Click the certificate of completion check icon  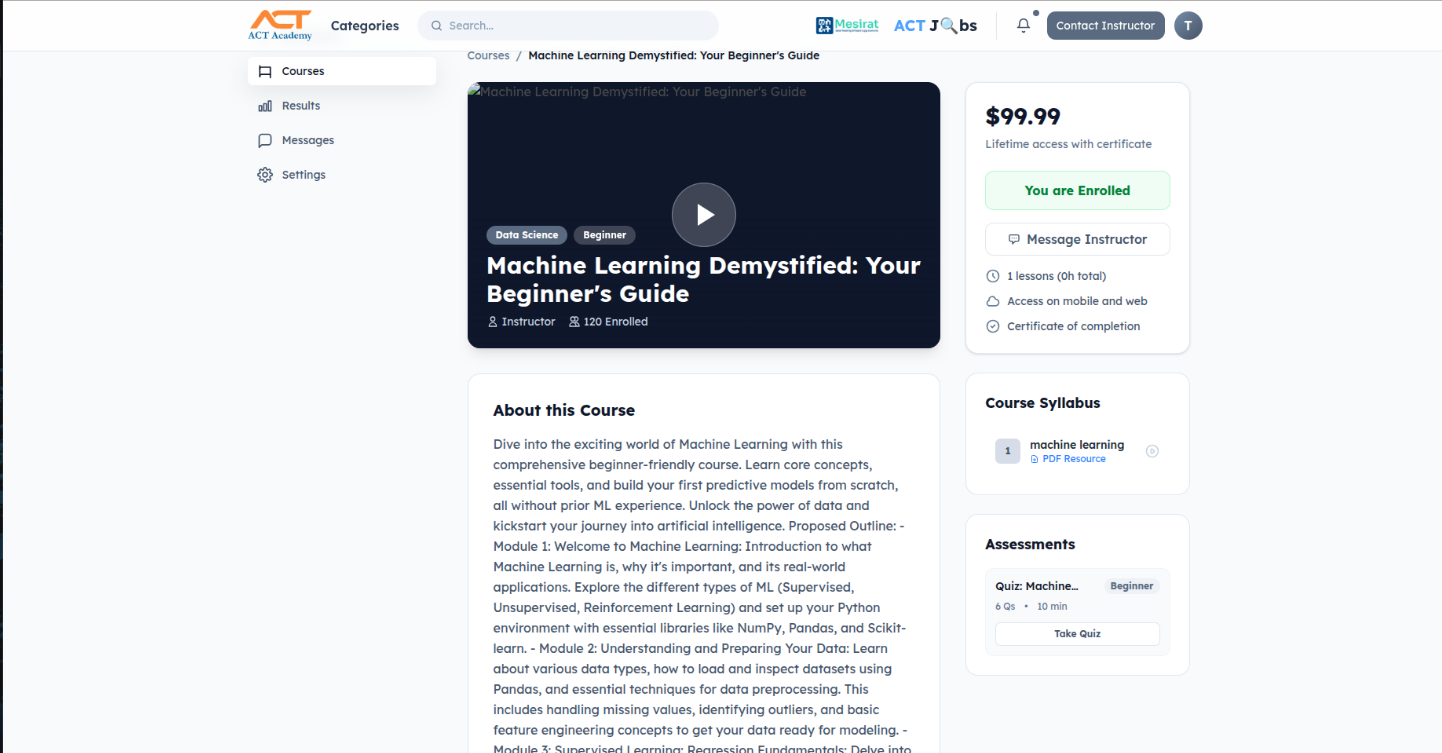(992, 326)
